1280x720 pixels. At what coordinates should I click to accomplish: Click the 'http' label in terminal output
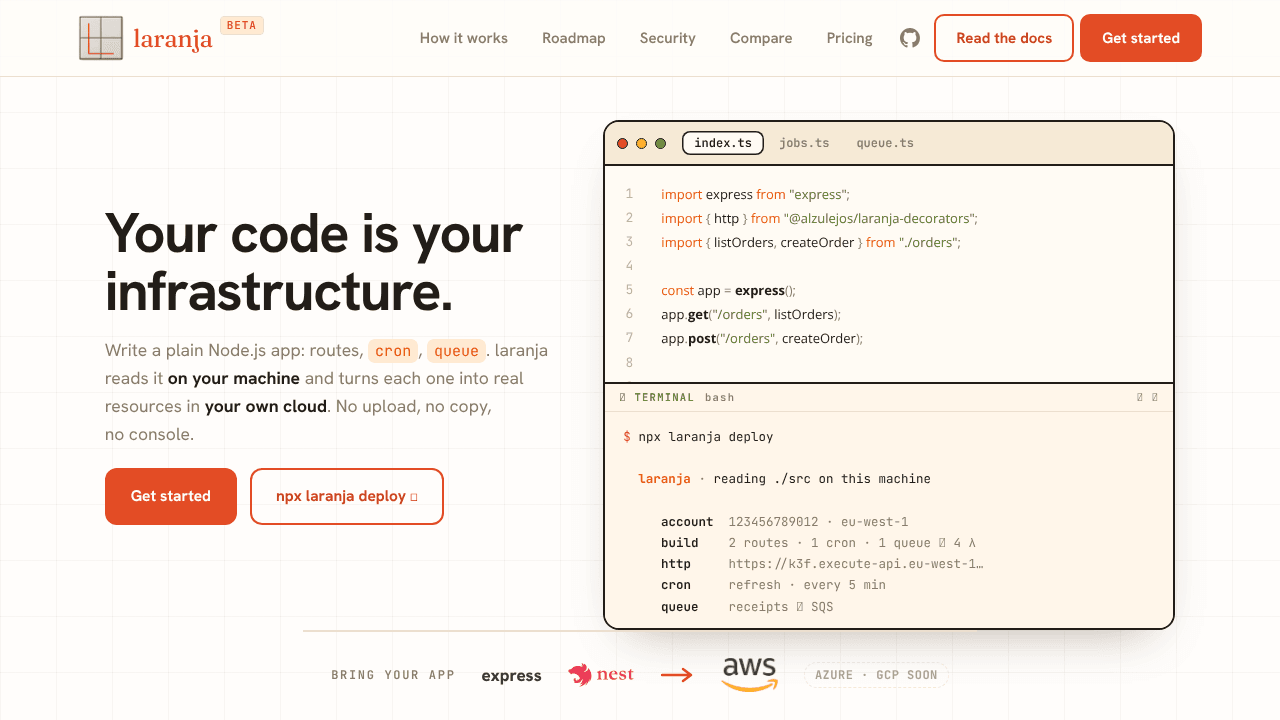point(676,564)
